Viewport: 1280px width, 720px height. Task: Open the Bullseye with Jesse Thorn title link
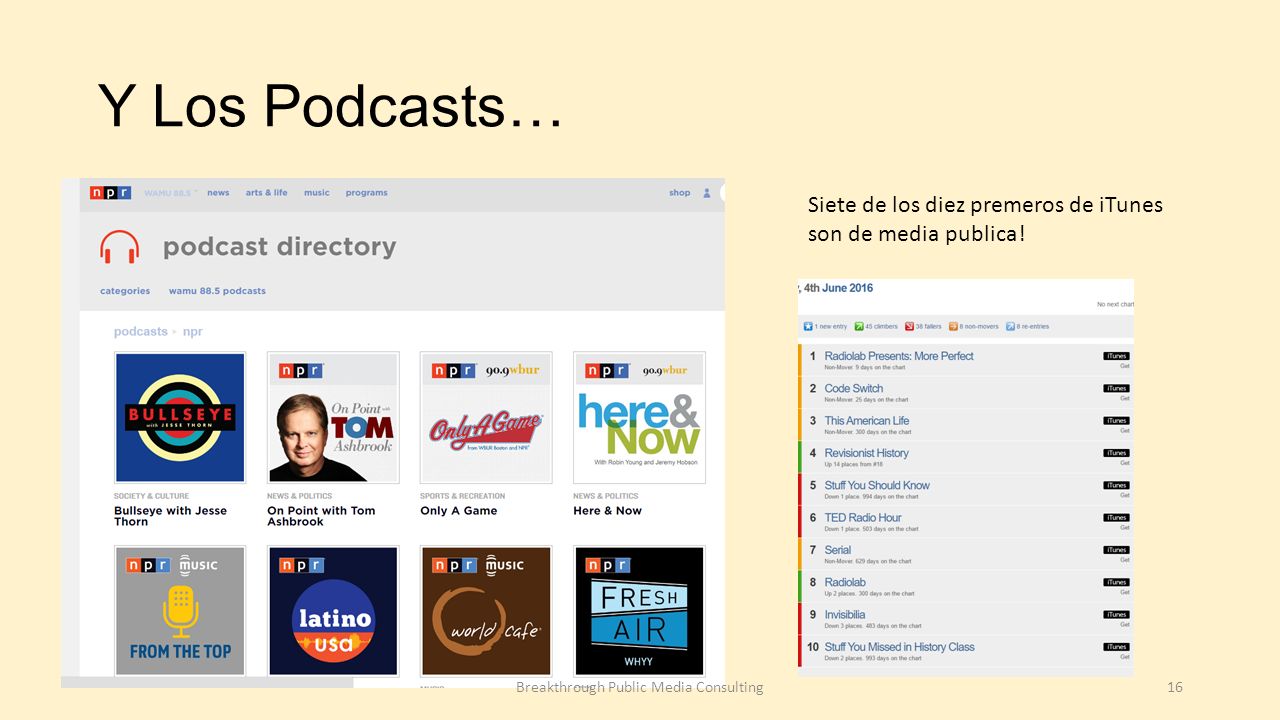pyautogui.click(x=170, y=516)
